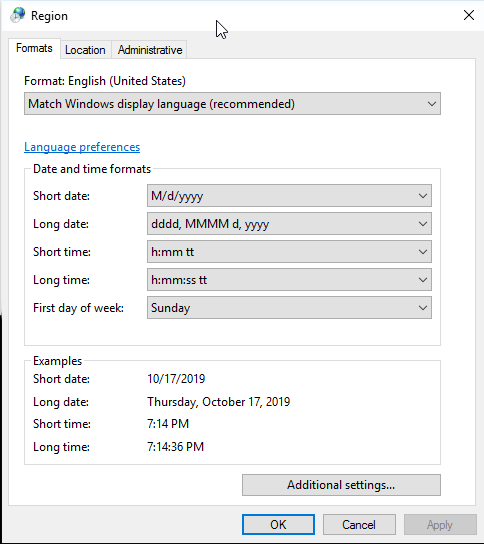The height and width of the screenshot is (544, 484).
Task: Open Language preferences link
Action: pyautogui.click(x=82, y=147)
